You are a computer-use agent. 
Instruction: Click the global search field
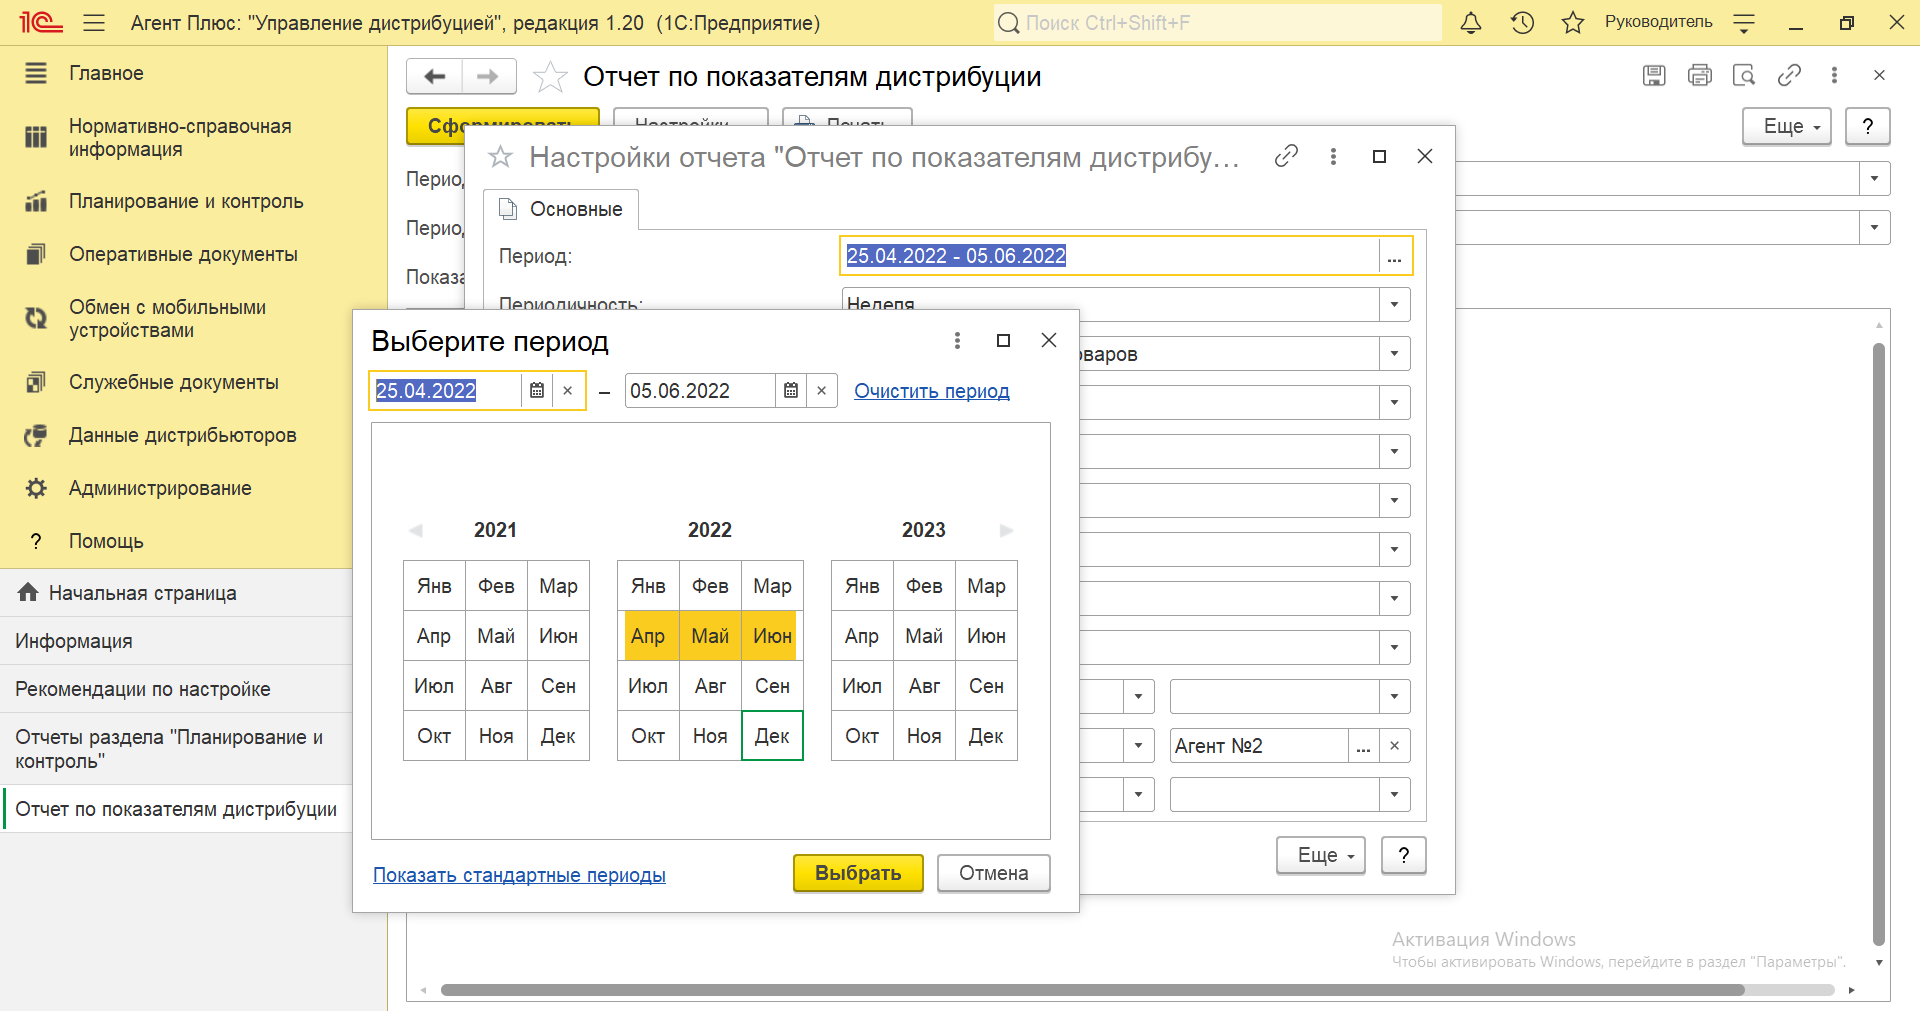[1218, 23]
